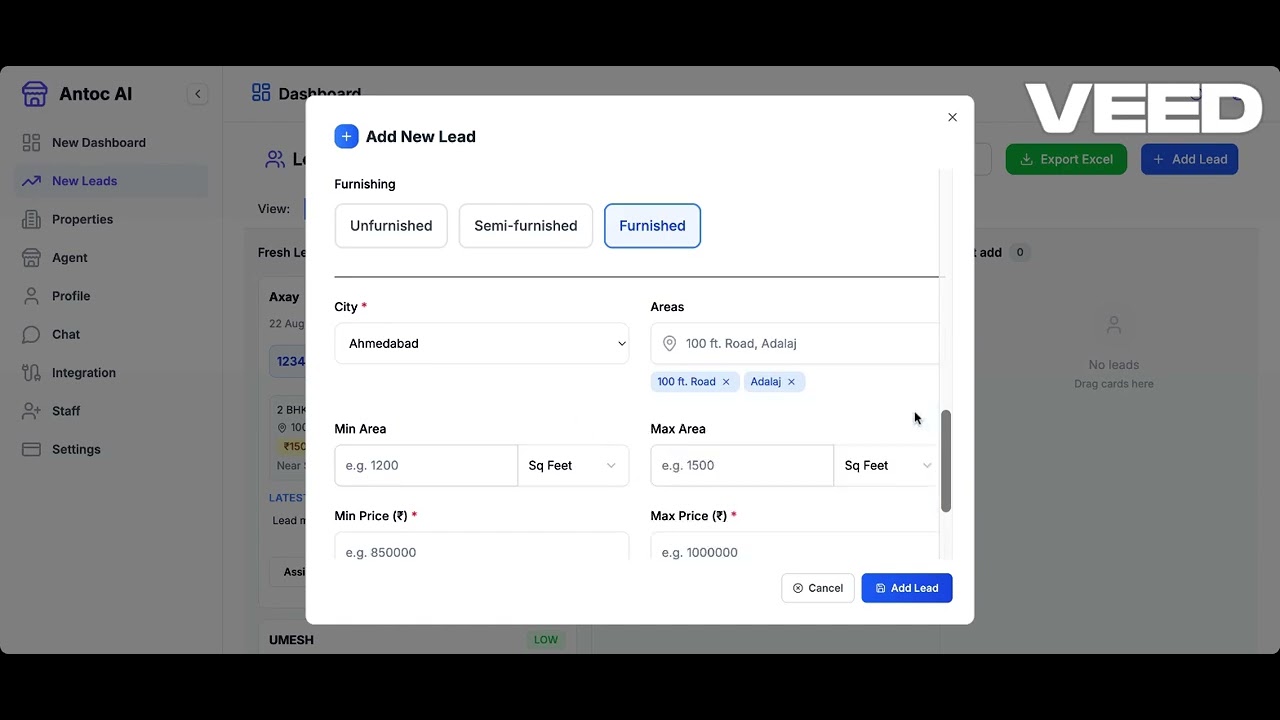This screenshot has height=720, width=1280.
Task: Remove the Adalaj area tag
Action: tap(791, 382)
